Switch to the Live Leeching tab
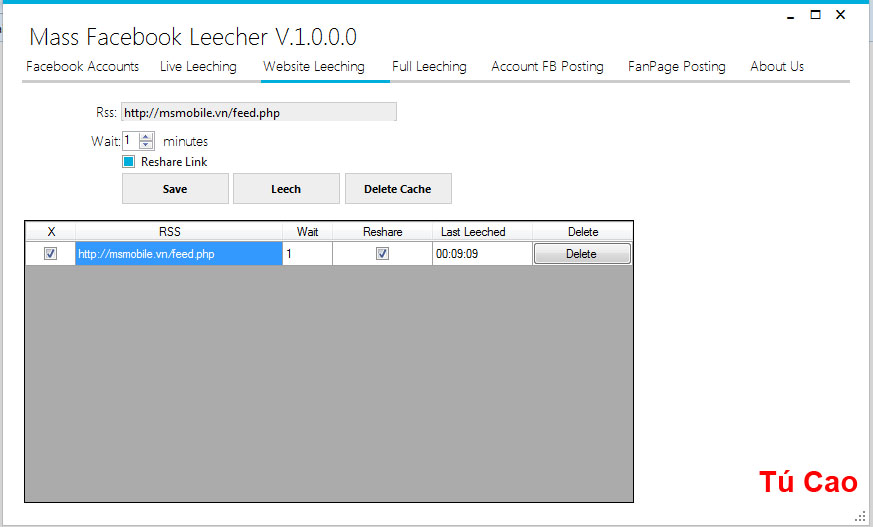Screen dimensions: 873x527 (x=198, y=66)
